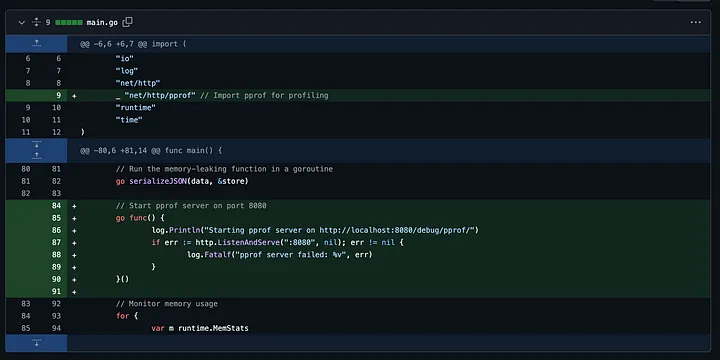The width and height of the screenshot is (720, 360).
Task: Click the main.go file name
Action: click(102, 22)
